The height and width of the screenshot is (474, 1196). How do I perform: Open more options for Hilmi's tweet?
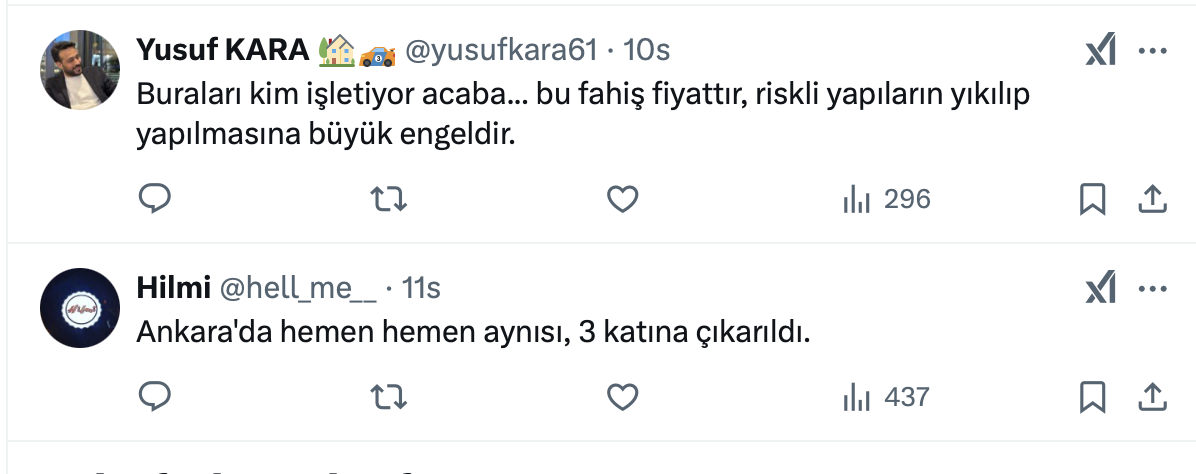click(1153, 289)
